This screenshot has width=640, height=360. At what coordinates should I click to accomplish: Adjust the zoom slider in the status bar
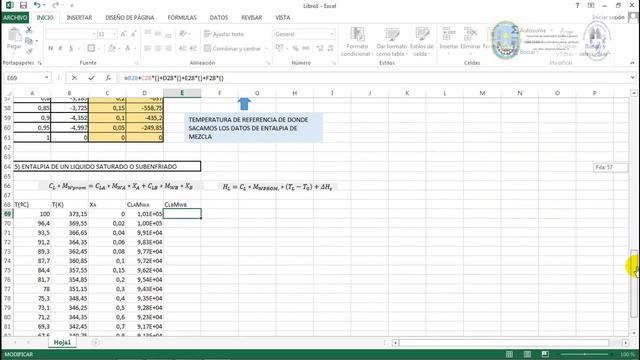click(x=584, y=354)
